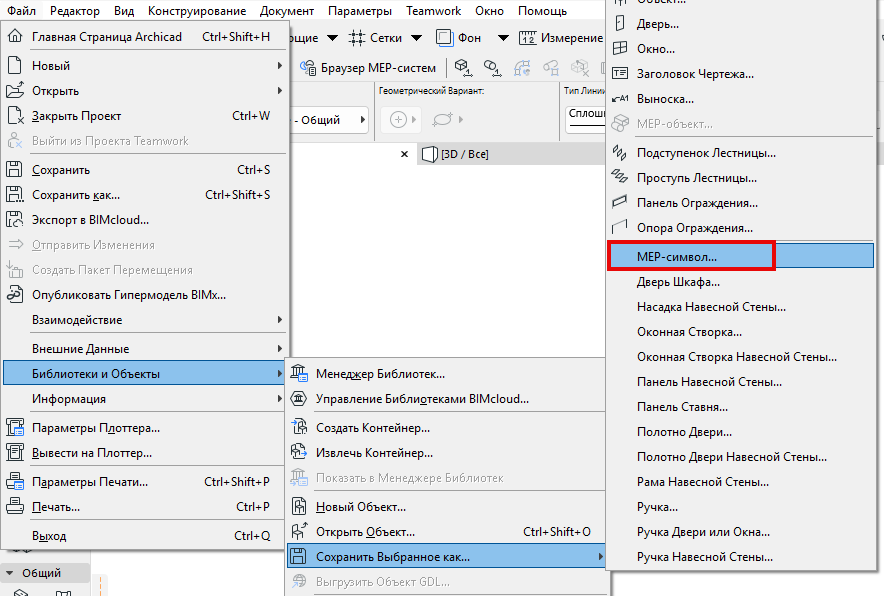
Task: Click the Менеджер Библиотек icon
Action: pyautogui.click(x=299, y=373)
